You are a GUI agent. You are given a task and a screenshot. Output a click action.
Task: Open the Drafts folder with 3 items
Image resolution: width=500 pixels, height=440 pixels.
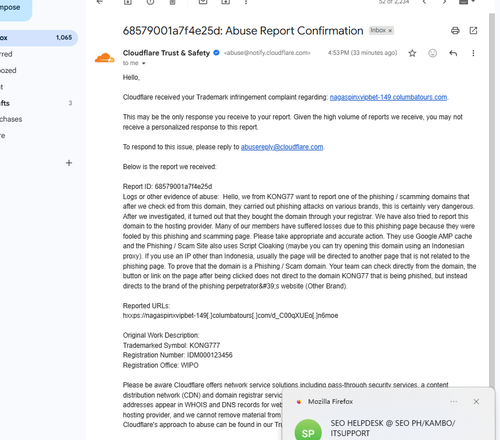tap(36, 103)
